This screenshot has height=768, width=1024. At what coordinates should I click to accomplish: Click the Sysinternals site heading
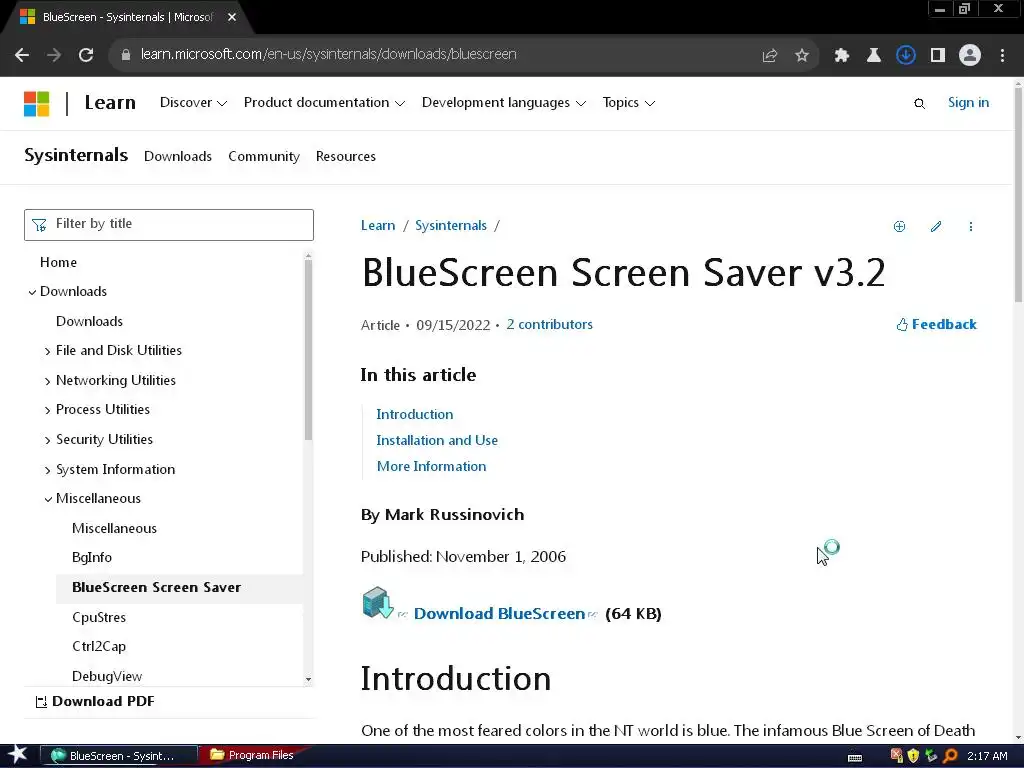click(x=76, y=155)
